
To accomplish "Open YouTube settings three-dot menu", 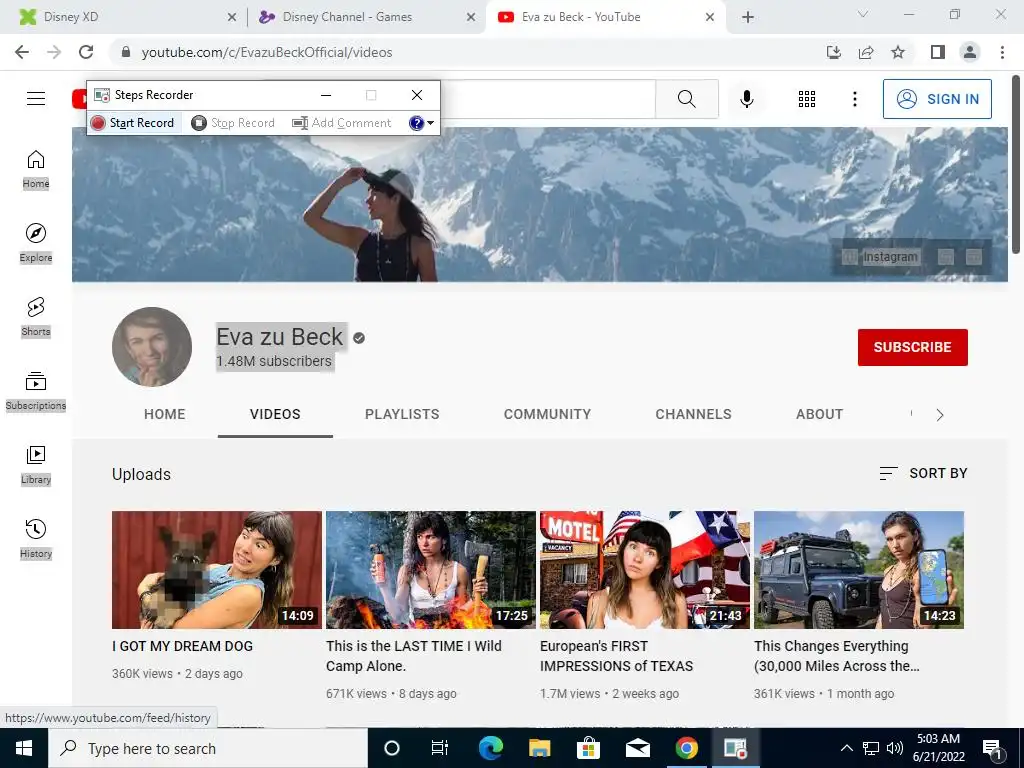I will [855, 99].
